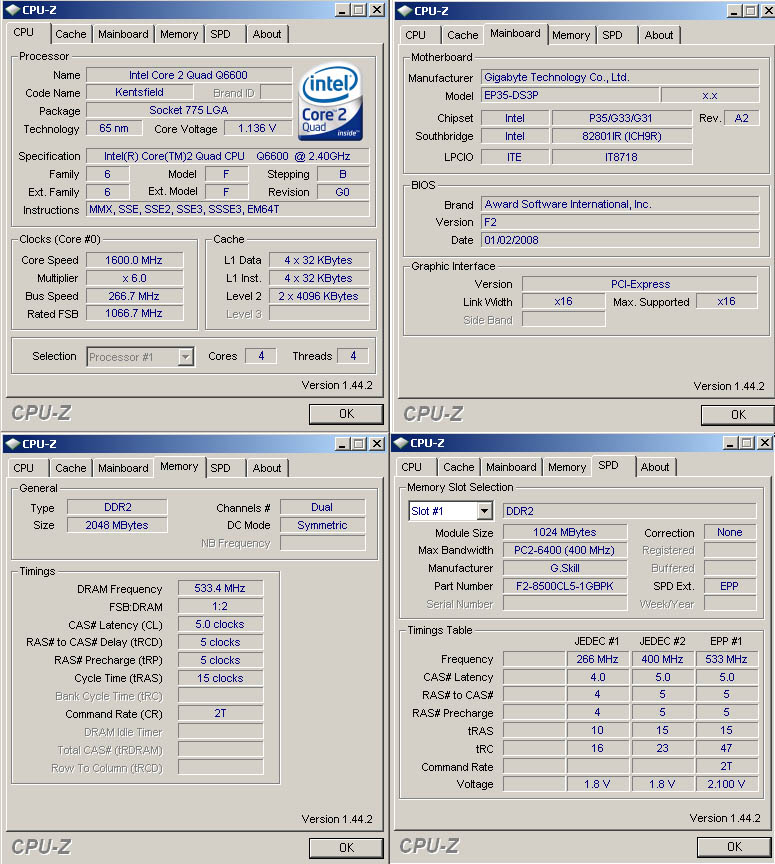Choose CPU tab in the SPD window

point(411,467)
